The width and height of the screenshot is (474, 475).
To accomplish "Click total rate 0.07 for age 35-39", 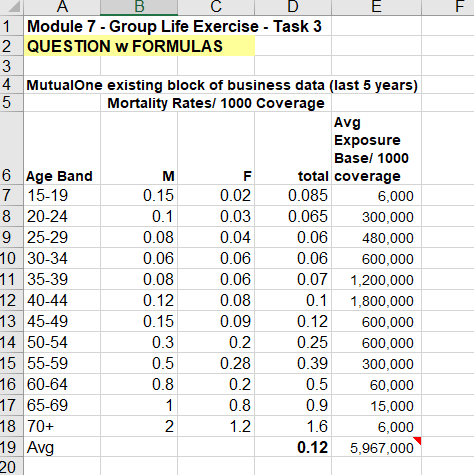I will tap(293, 279).
